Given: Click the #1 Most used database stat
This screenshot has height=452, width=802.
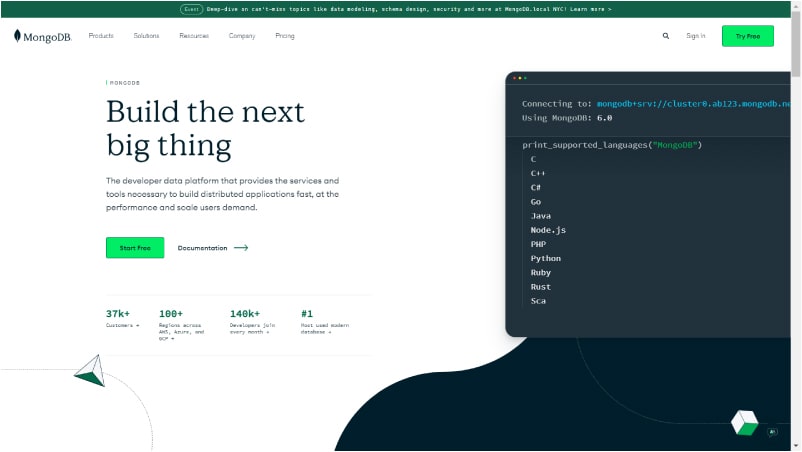Looking at the screenshot, I should (x=325, y=322).
